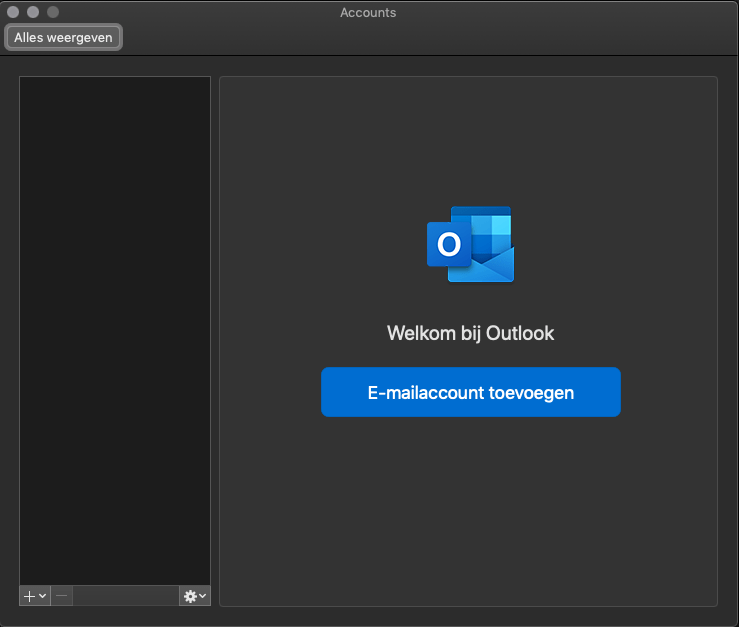Viewport: 739px width, 627px height.
Task: Open the plus add-account dropdown
Action: 35,596
